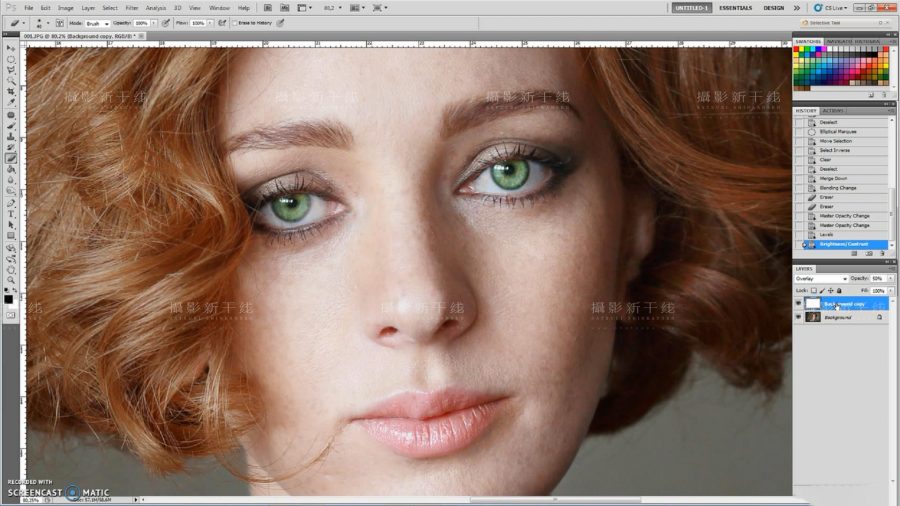900x506 pixels.
Task: Select the Zoom tool in the toolbox
Action: [11, 280]
